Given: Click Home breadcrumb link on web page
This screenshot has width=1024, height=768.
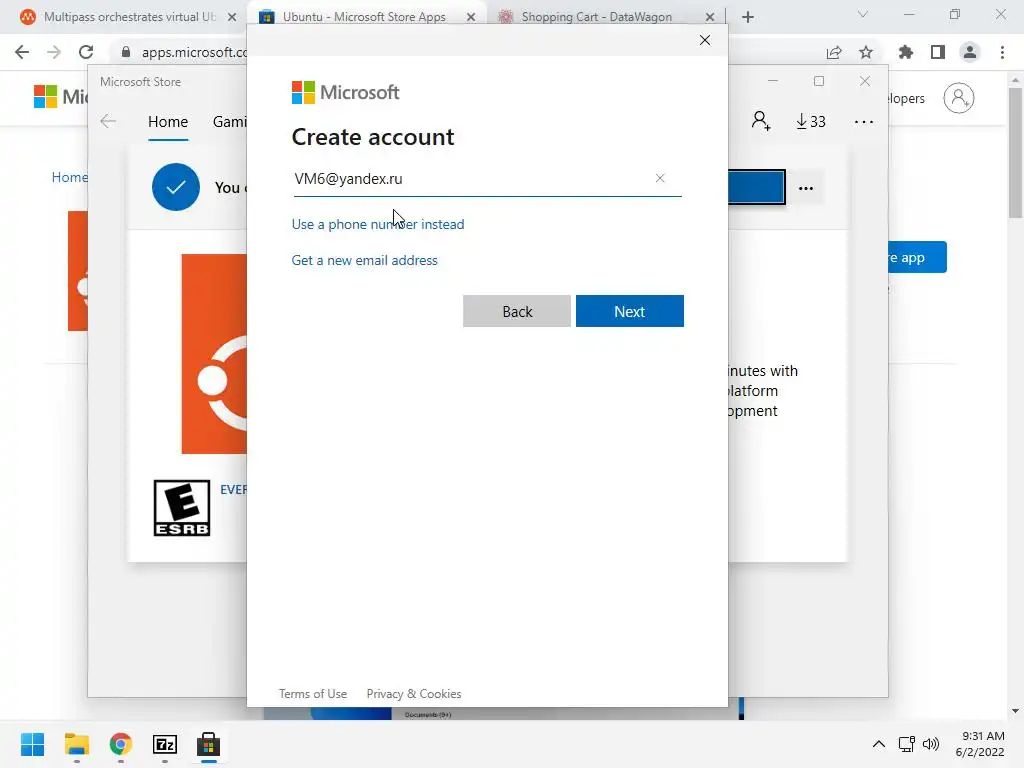Looking at the screenshot, I should (x=69, y=177).
